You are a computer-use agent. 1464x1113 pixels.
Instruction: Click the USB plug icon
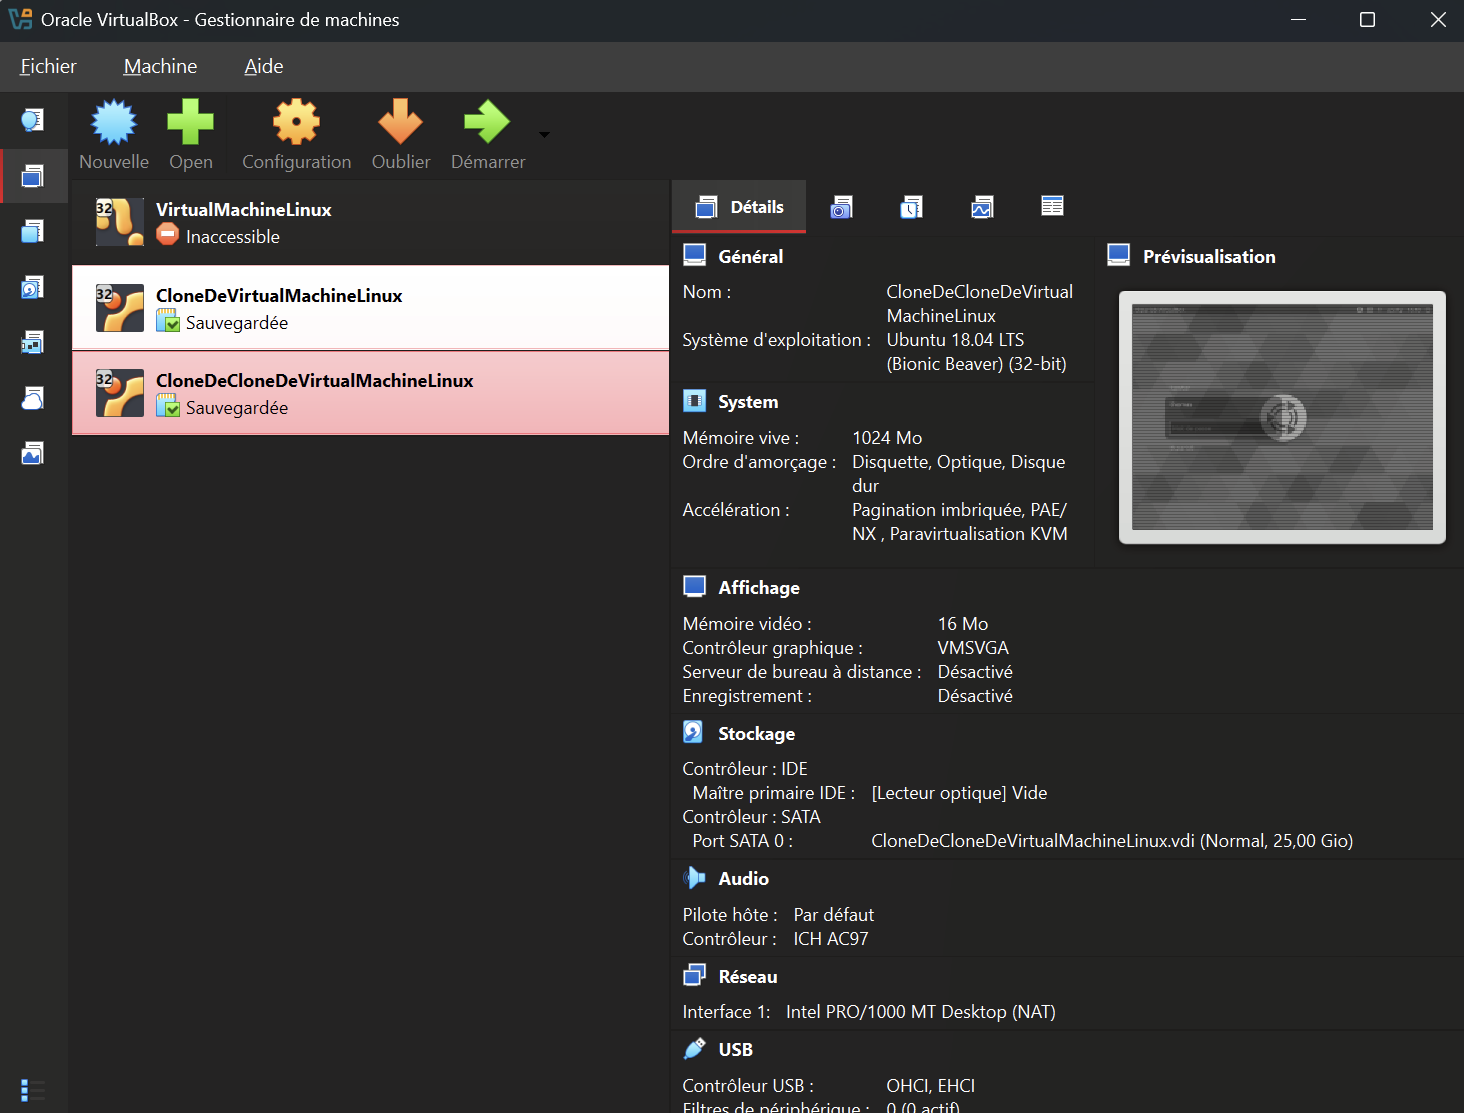[694, 1048]
